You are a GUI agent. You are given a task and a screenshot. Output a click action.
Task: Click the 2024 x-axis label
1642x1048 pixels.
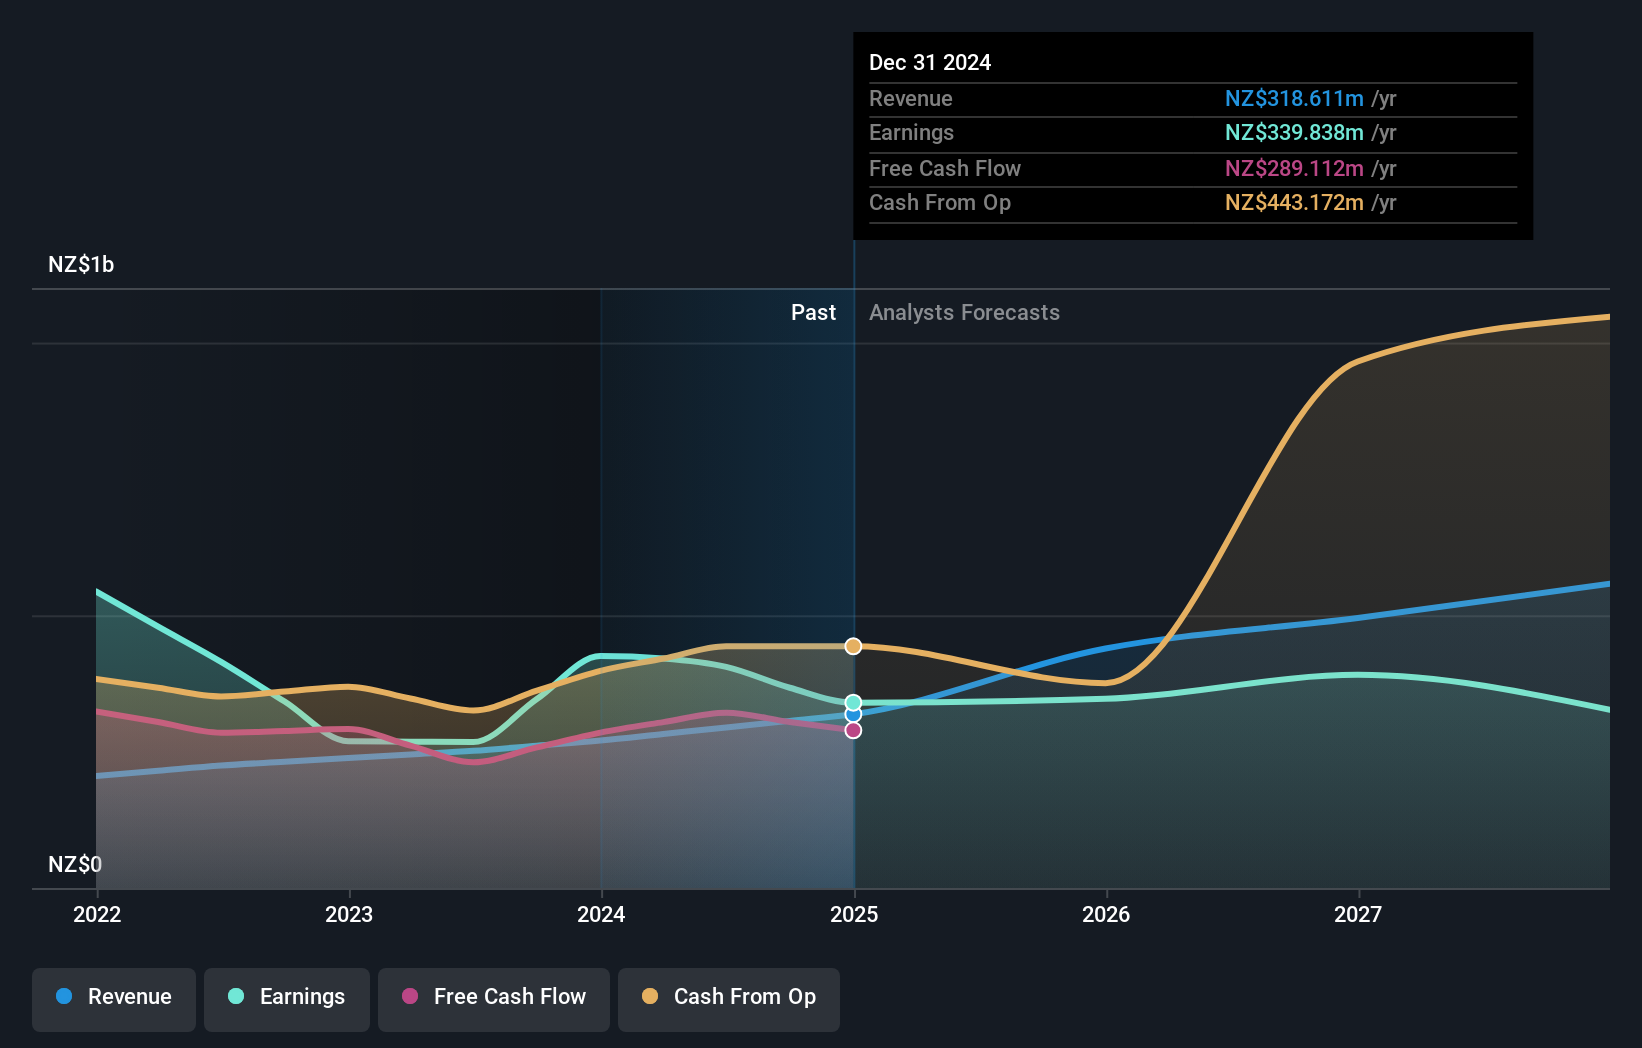[x=601, y=914]
